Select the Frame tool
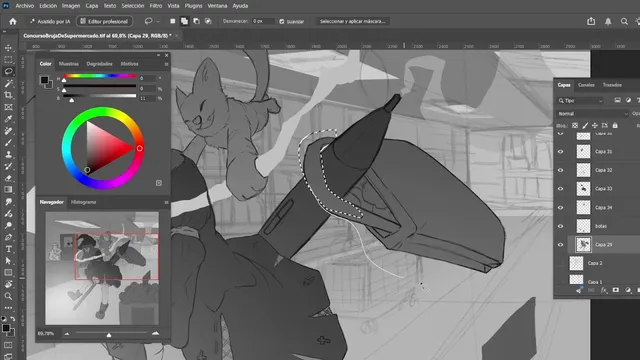The height and width of the screenshot is (360, 640). [8, 107]
